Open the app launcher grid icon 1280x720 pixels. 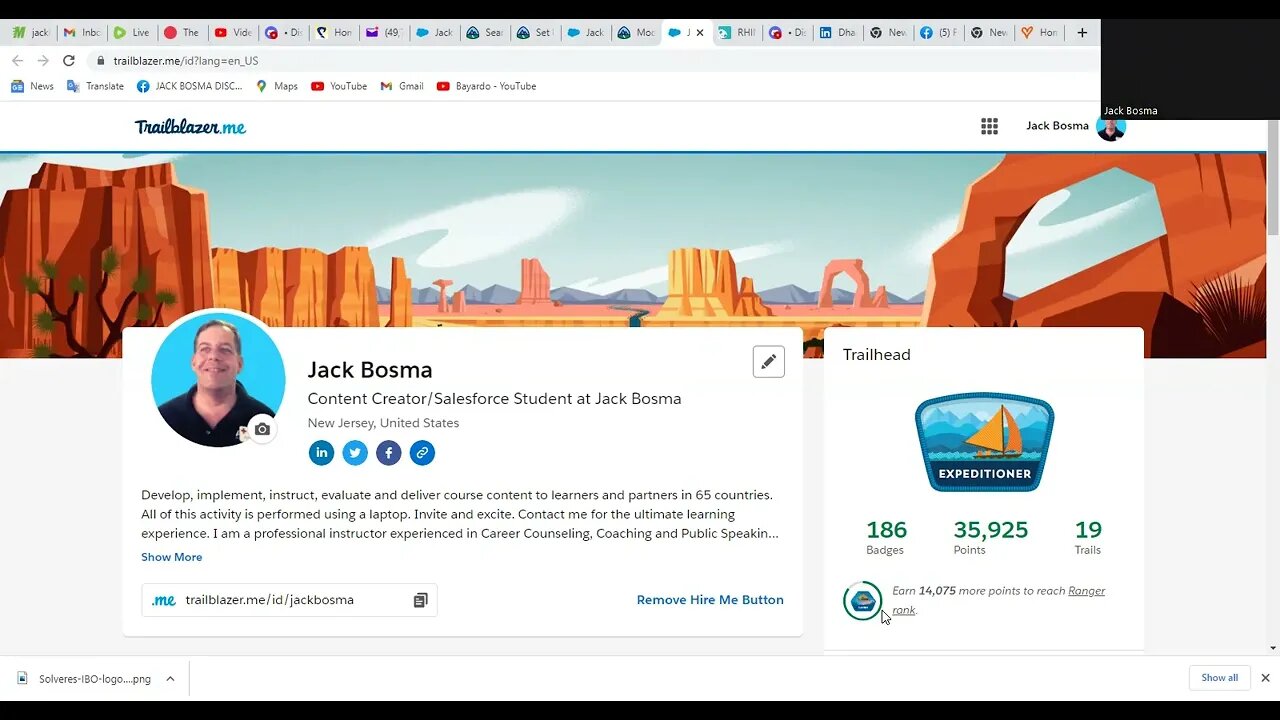pos(989,126)
